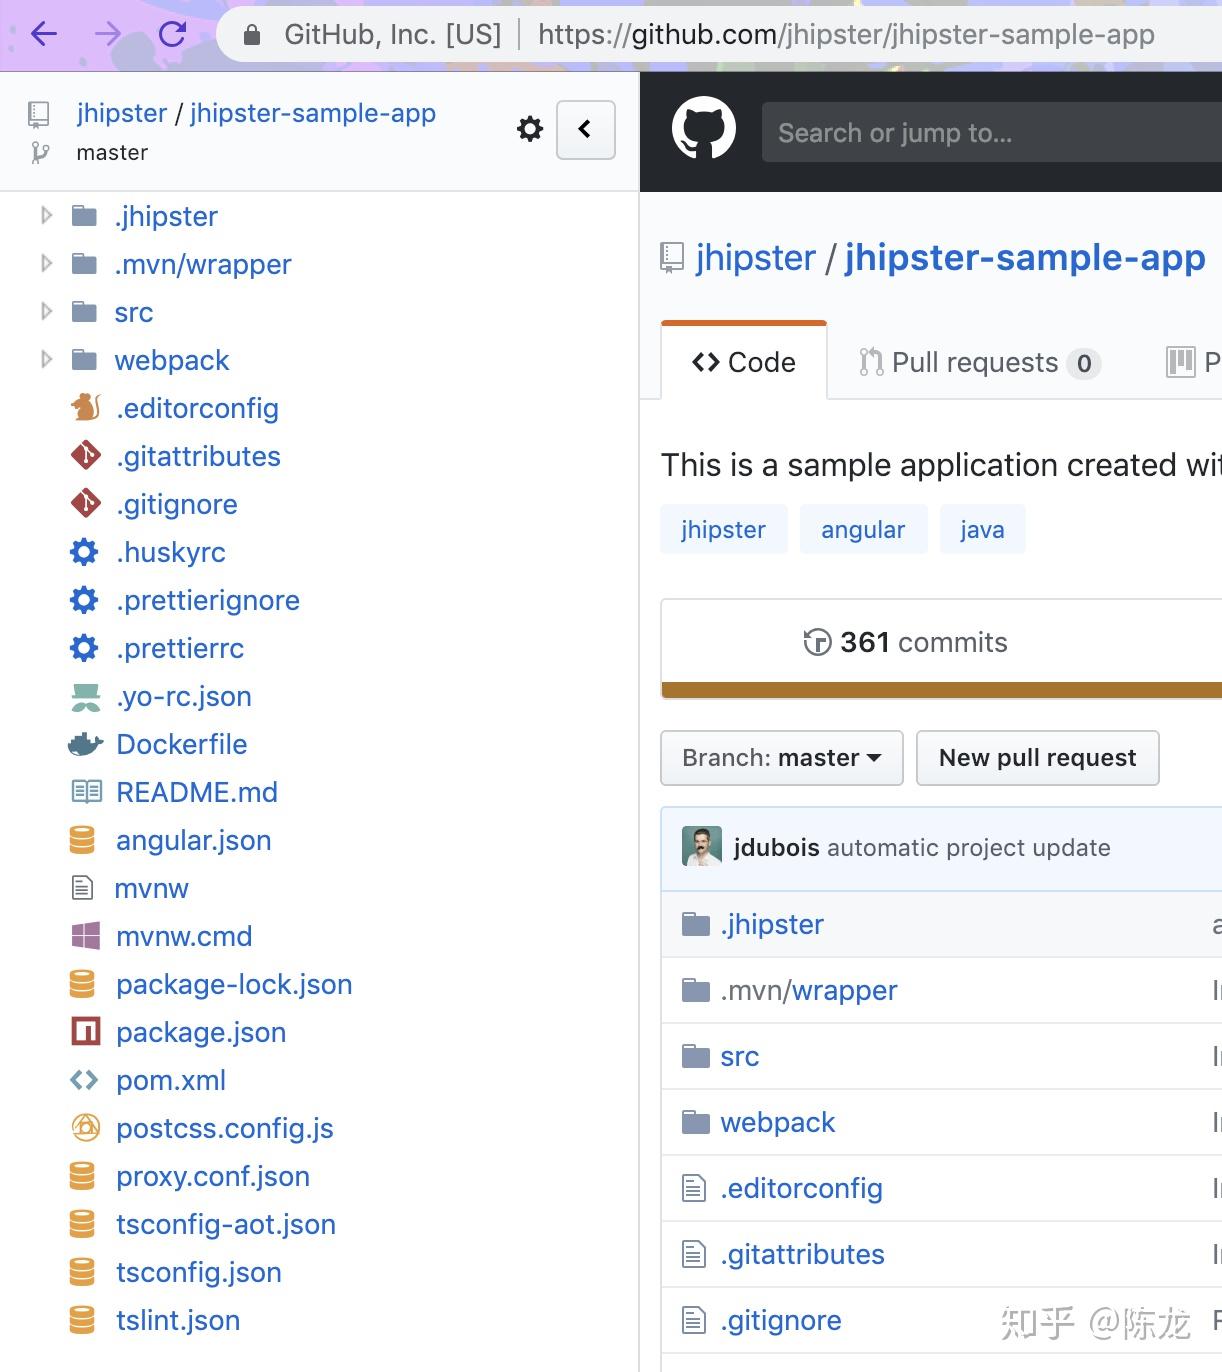Click the GitHub Octocat logo
This screenshot has width=1222, height=1372.
703,129
